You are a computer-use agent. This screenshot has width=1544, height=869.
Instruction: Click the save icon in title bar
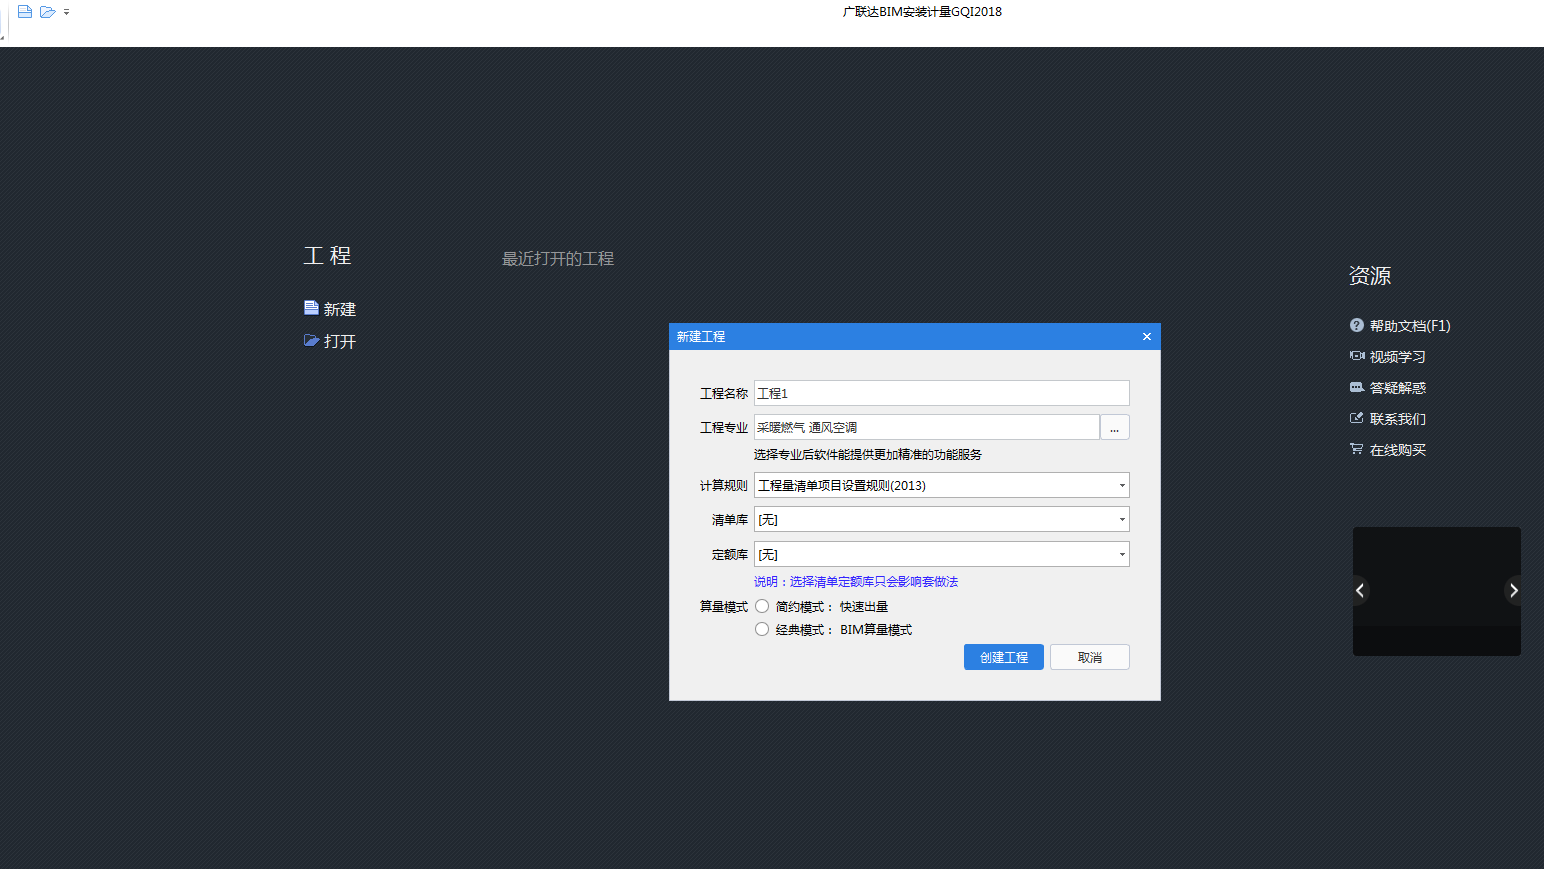(x=25, y=12)
